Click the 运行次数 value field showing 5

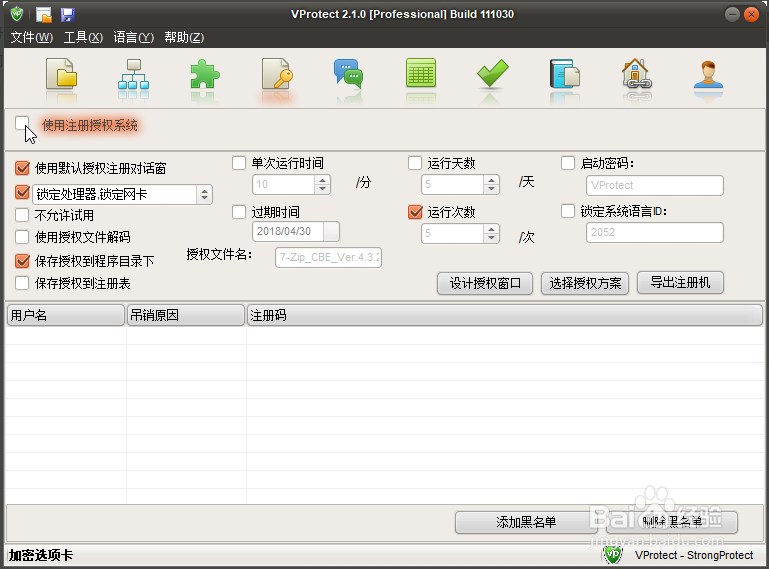click(452, 233)
